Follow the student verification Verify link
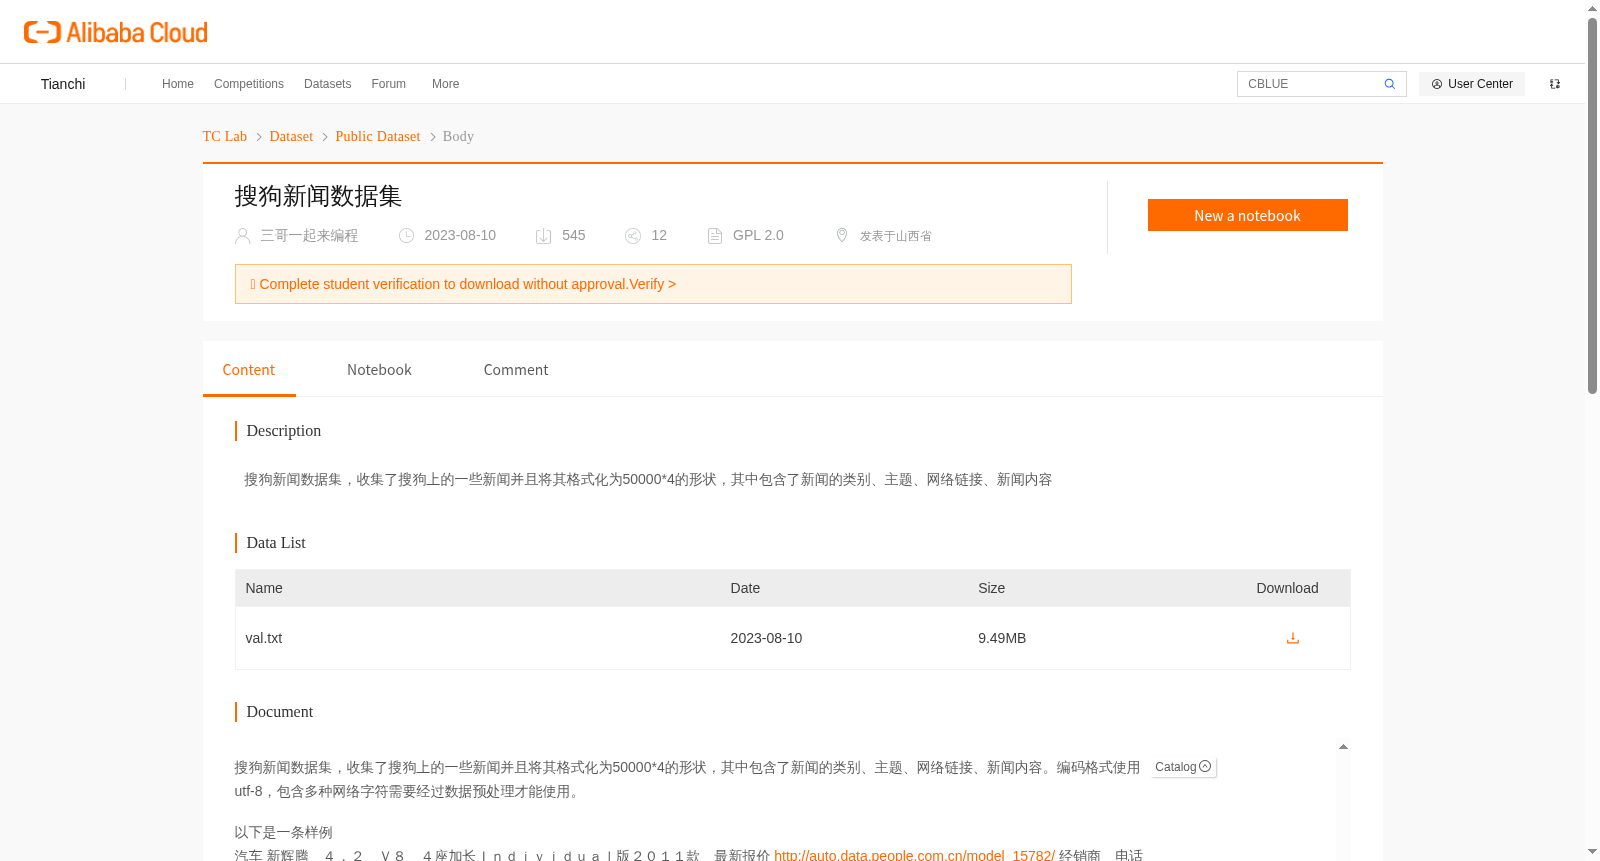Viewport: 1600px width, 861px height. pyautogui.click(x=652, y=284)
